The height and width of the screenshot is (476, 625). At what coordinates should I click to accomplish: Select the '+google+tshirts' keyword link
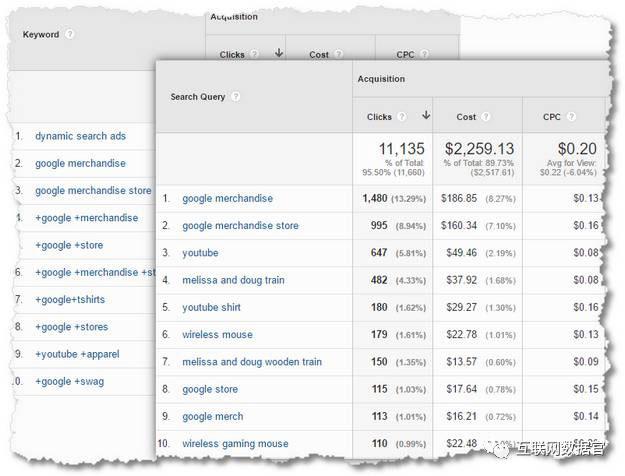[x=69, y=299]
